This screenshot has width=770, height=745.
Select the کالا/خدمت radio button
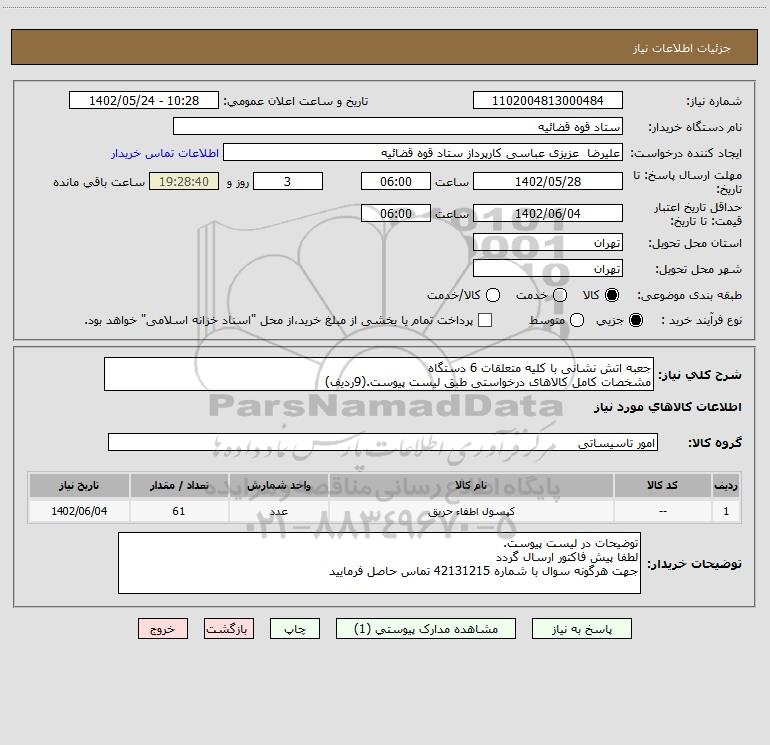493,295
